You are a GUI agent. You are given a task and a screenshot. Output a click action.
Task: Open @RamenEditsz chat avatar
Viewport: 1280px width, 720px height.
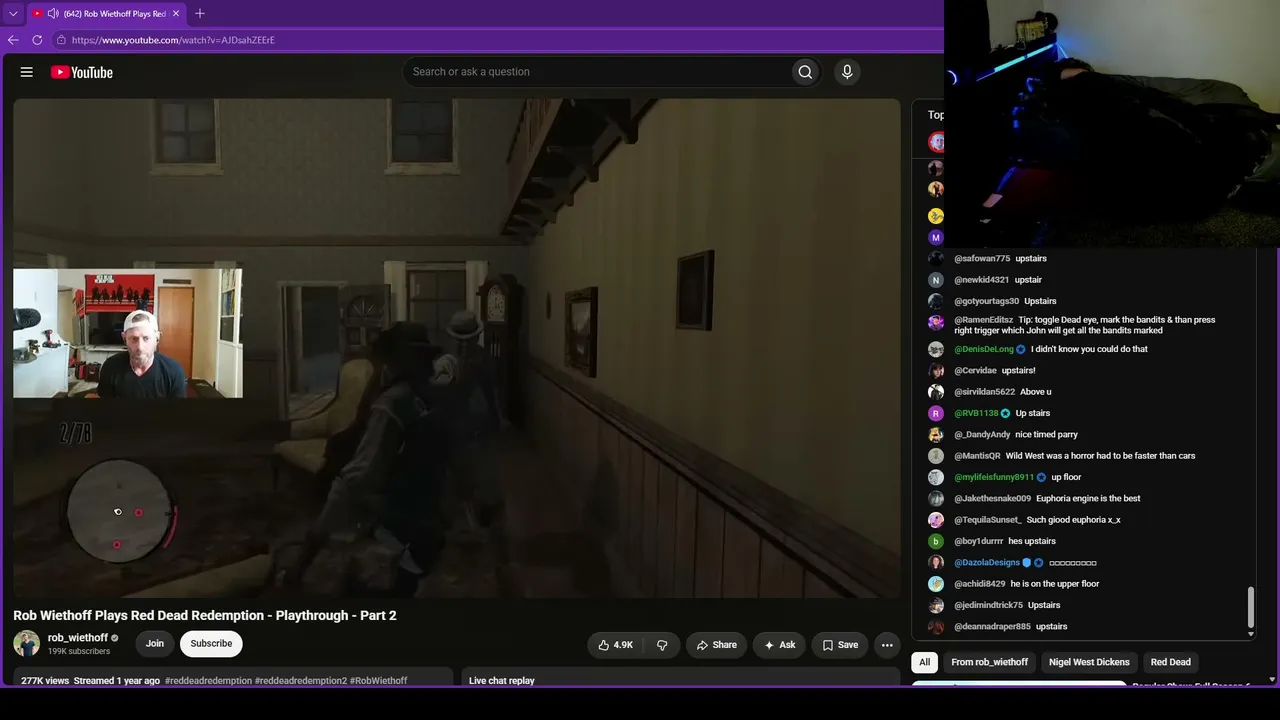tap(936, 322)
